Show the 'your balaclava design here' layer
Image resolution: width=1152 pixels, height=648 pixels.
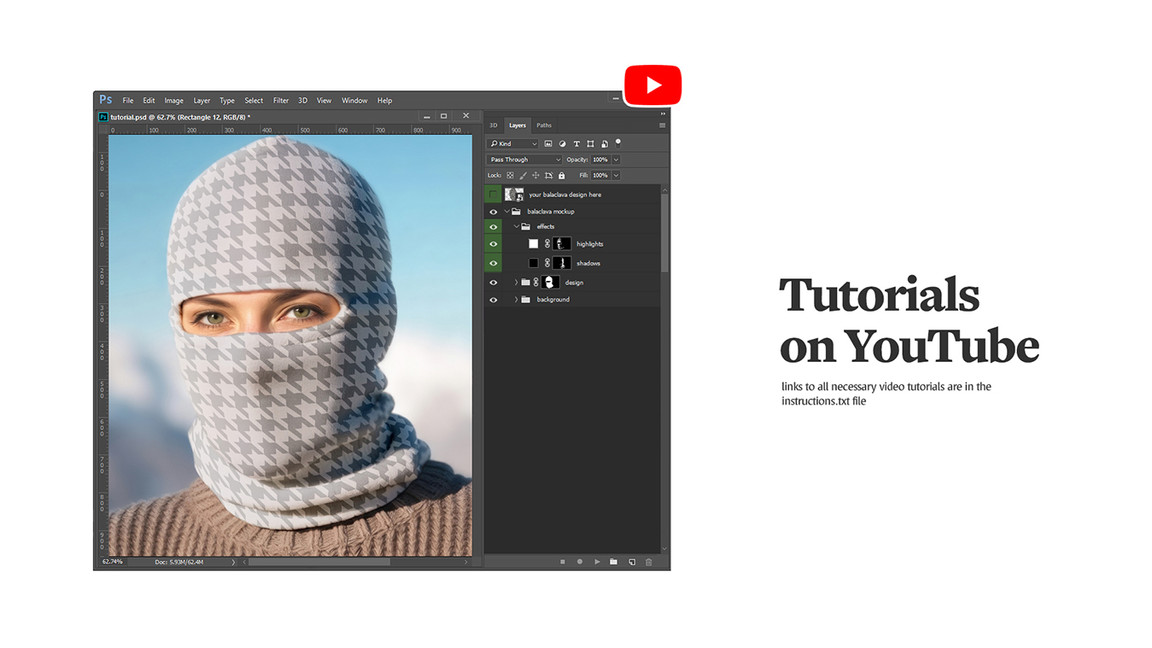tap(493, 195)
